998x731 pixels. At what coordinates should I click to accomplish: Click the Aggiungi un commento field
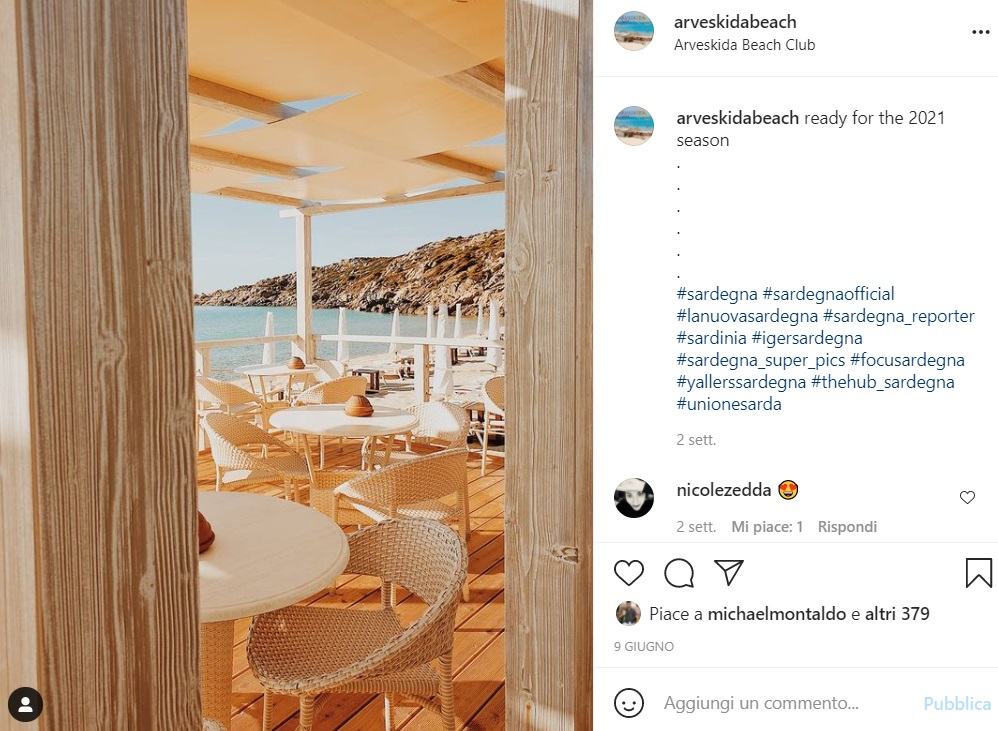787,703
